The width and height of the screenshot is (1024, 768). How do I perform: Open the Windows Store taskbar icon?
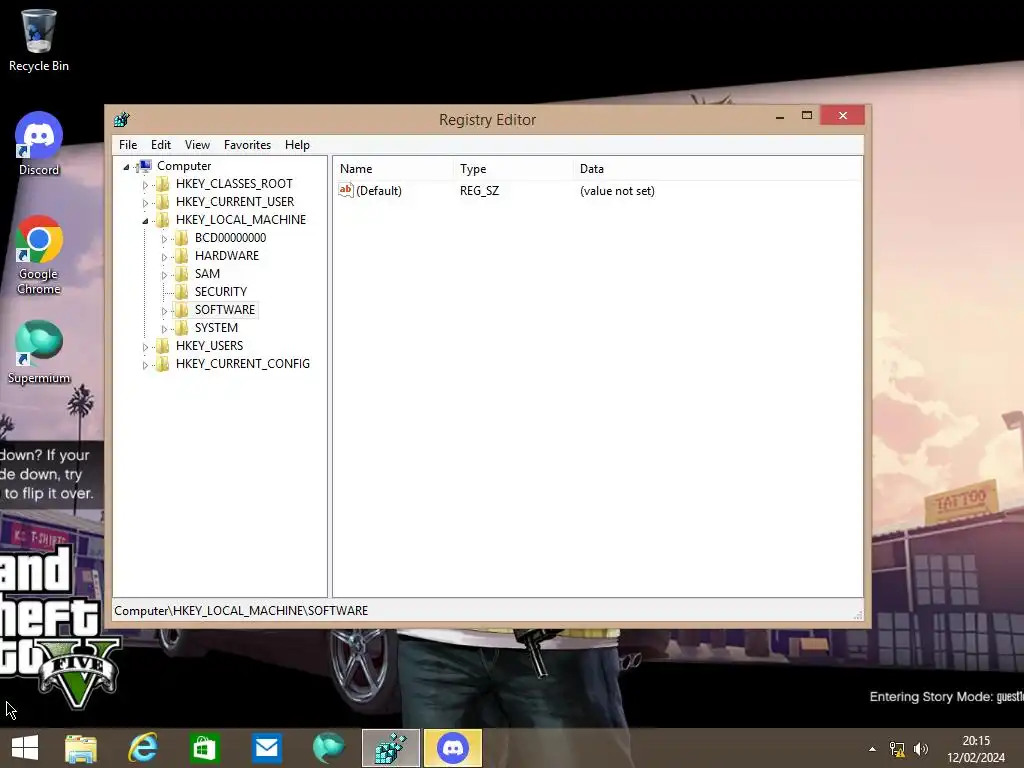[205, 748]
